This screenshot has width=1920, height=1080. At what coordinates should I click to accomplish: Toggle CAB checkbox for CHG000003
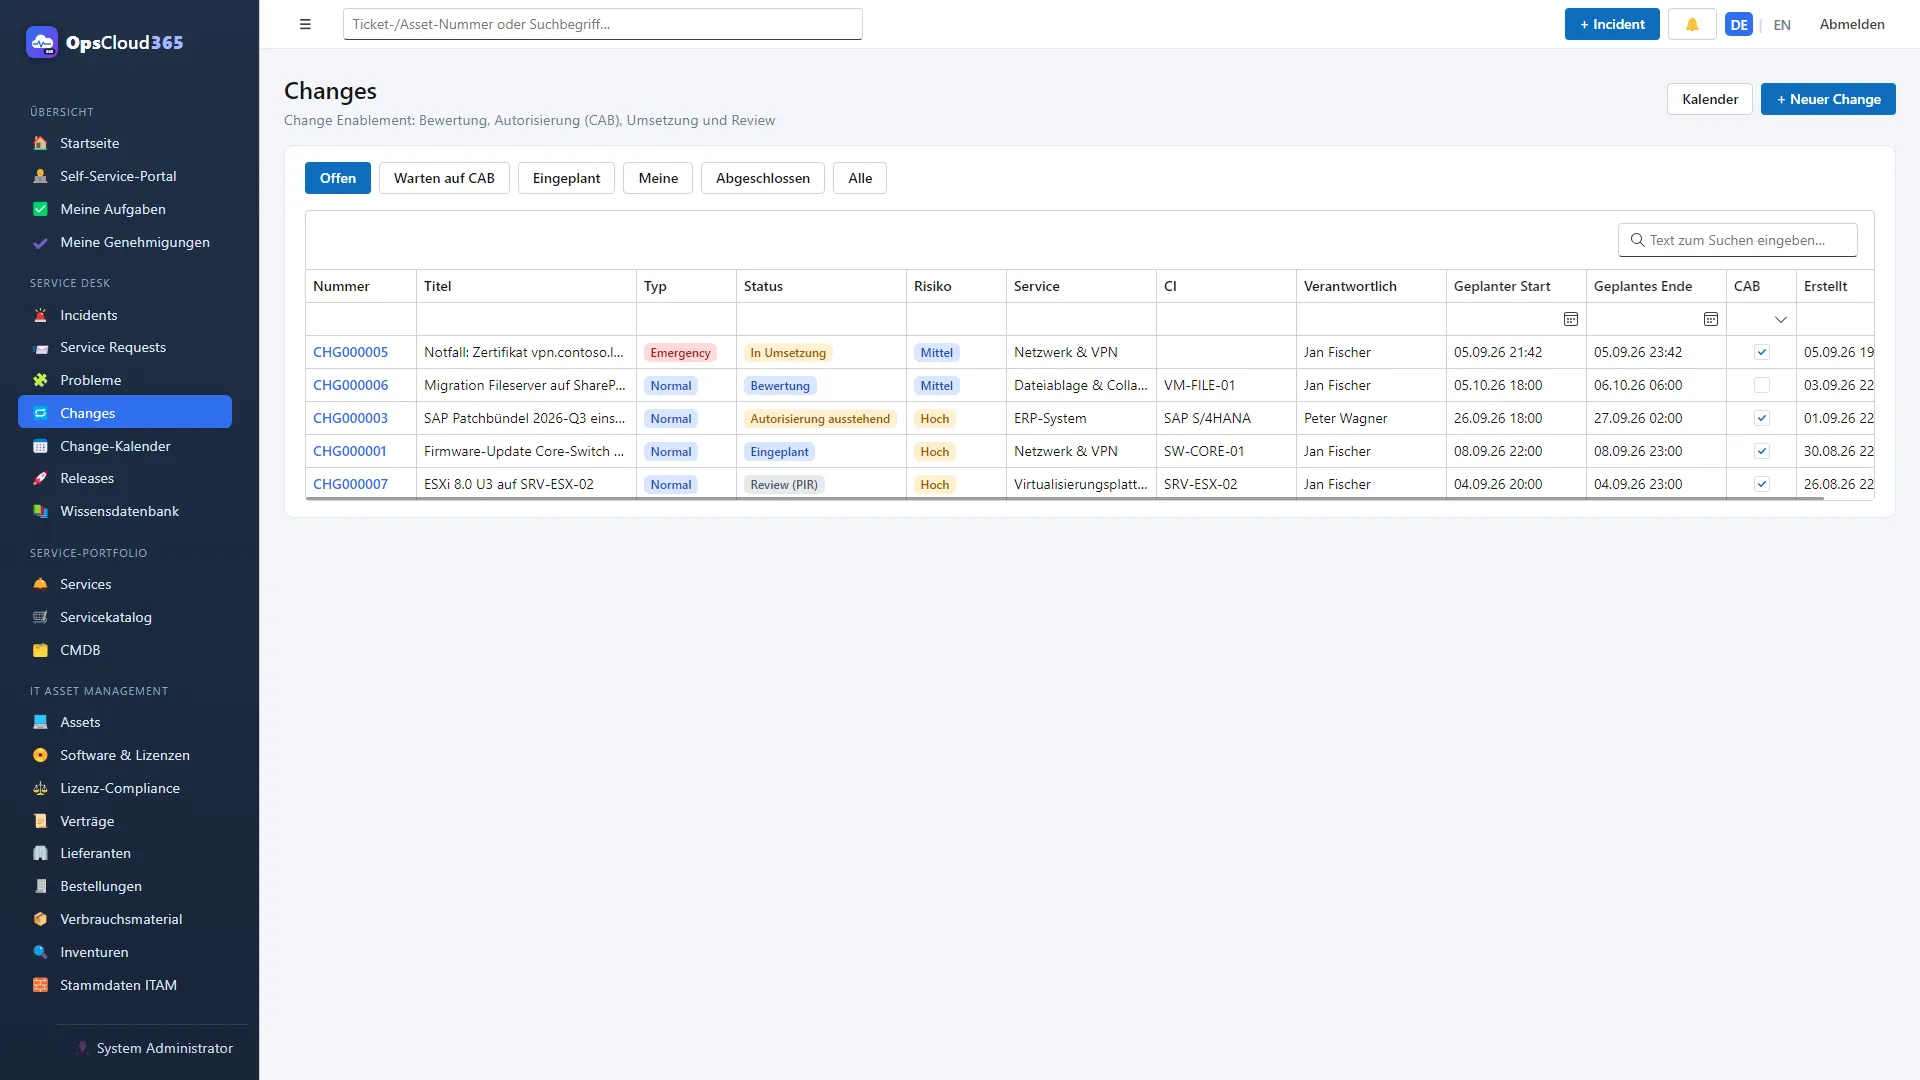(x=1762, y=418)
